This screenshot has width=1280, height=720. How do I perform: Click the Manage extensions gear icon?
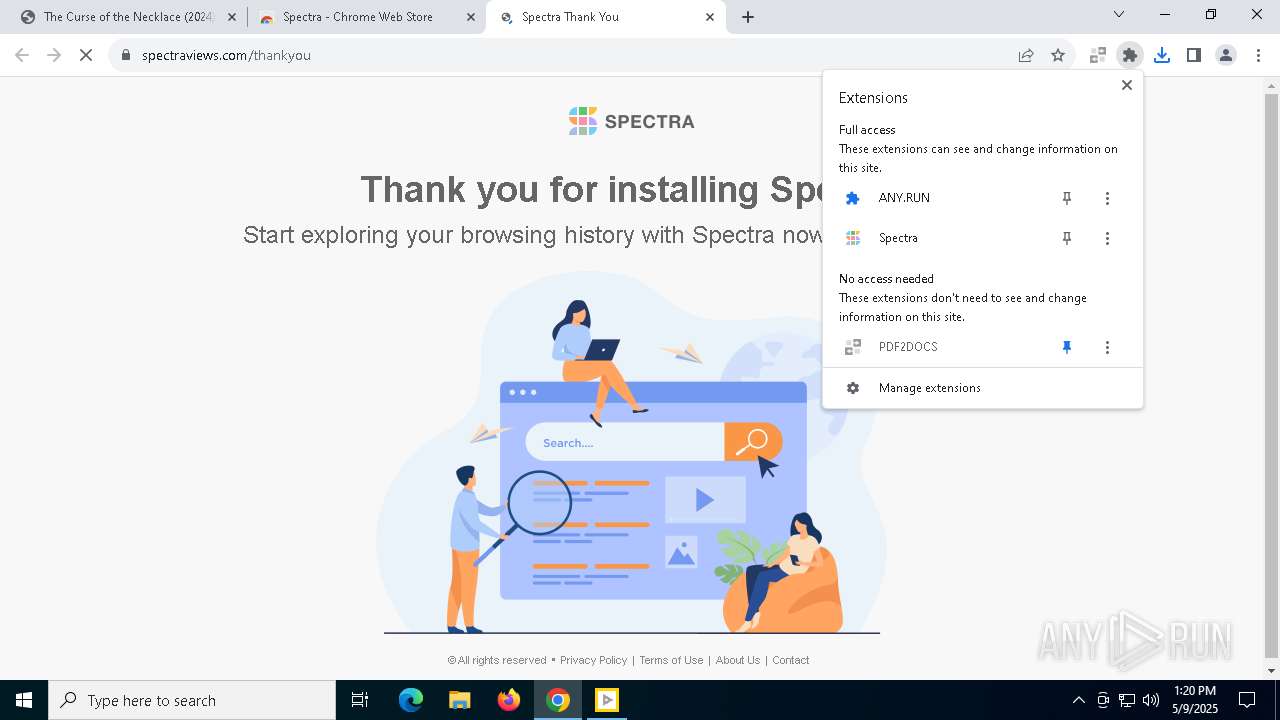pyautogui.click(x=853, y=388)
